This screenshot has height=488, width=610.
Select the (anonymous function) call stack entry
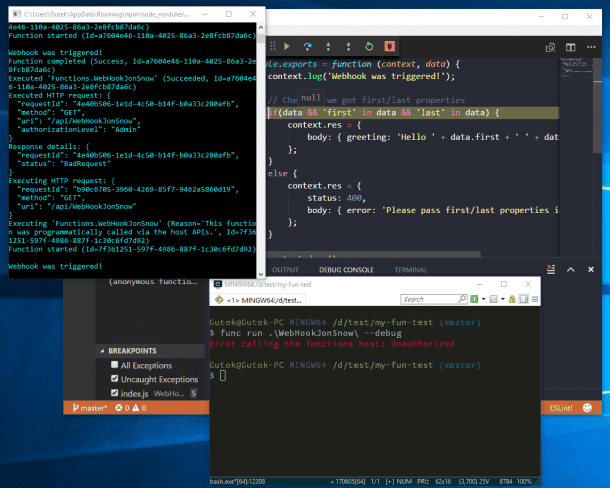[152, 281]
